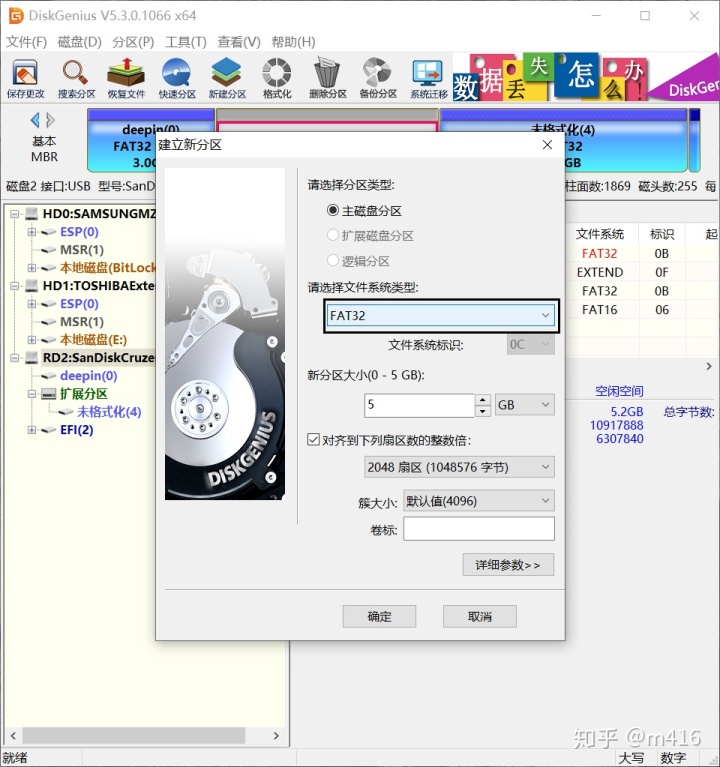Open the GB size unit dropdown
This screenshot has height=767, width=720.
pyautogui.click(x=525, y=405)
